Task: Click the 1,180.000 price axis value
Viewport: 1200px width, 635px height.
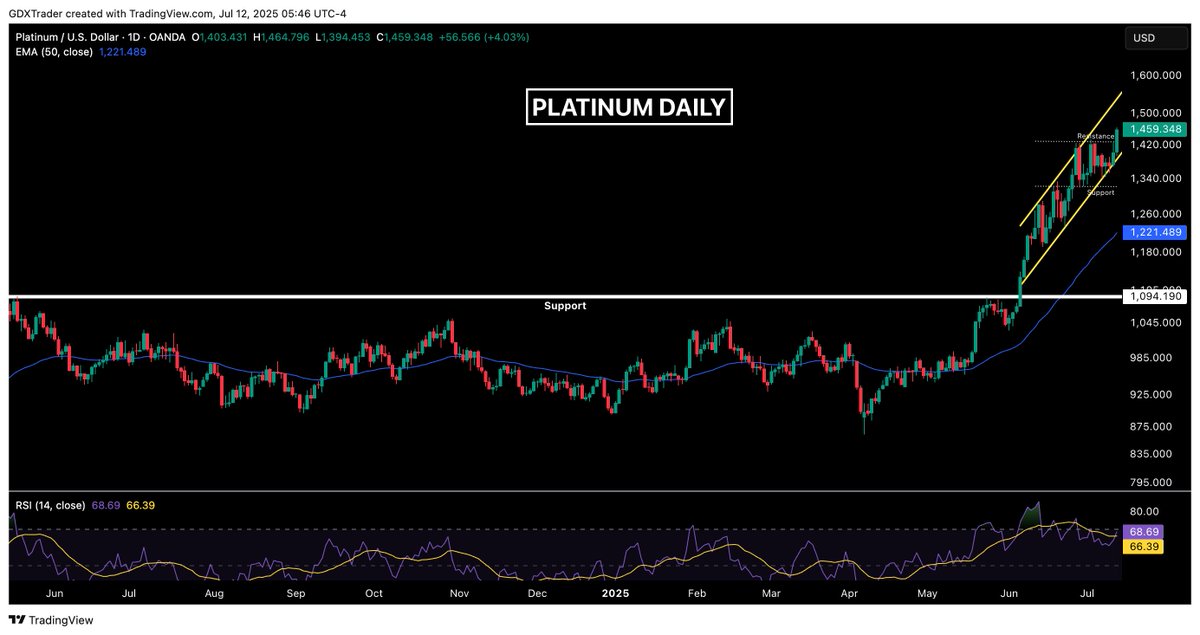Action: coord(1157,252)
